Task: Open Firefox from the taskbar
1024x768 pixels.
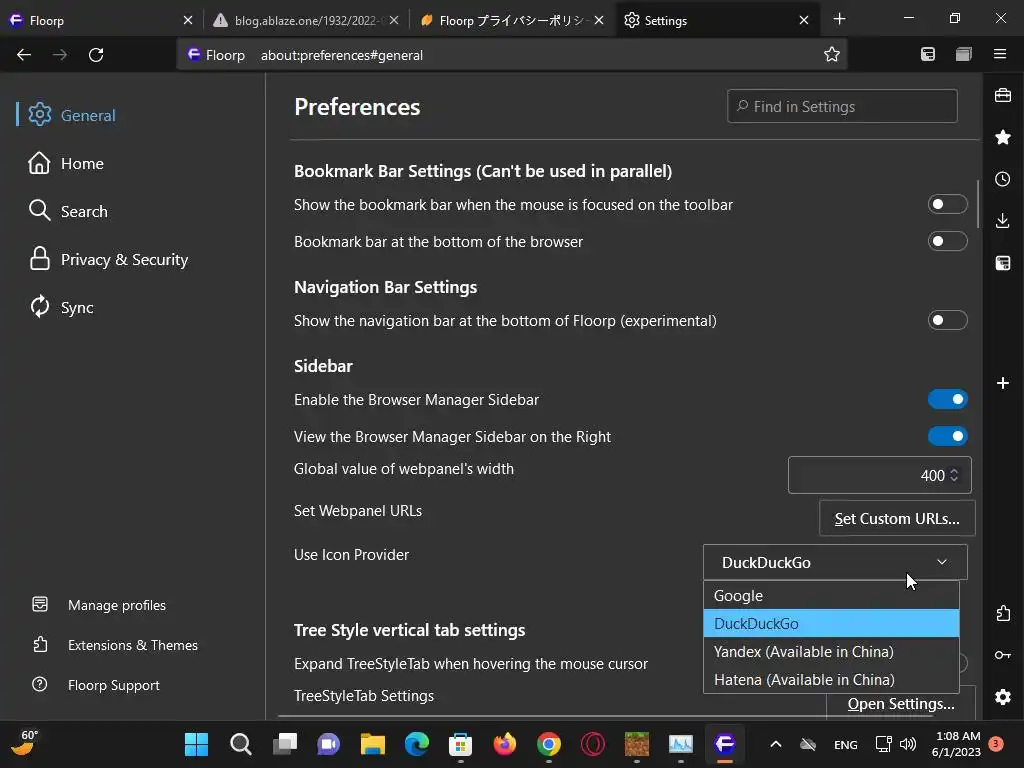Action: [x=505, y=744]
